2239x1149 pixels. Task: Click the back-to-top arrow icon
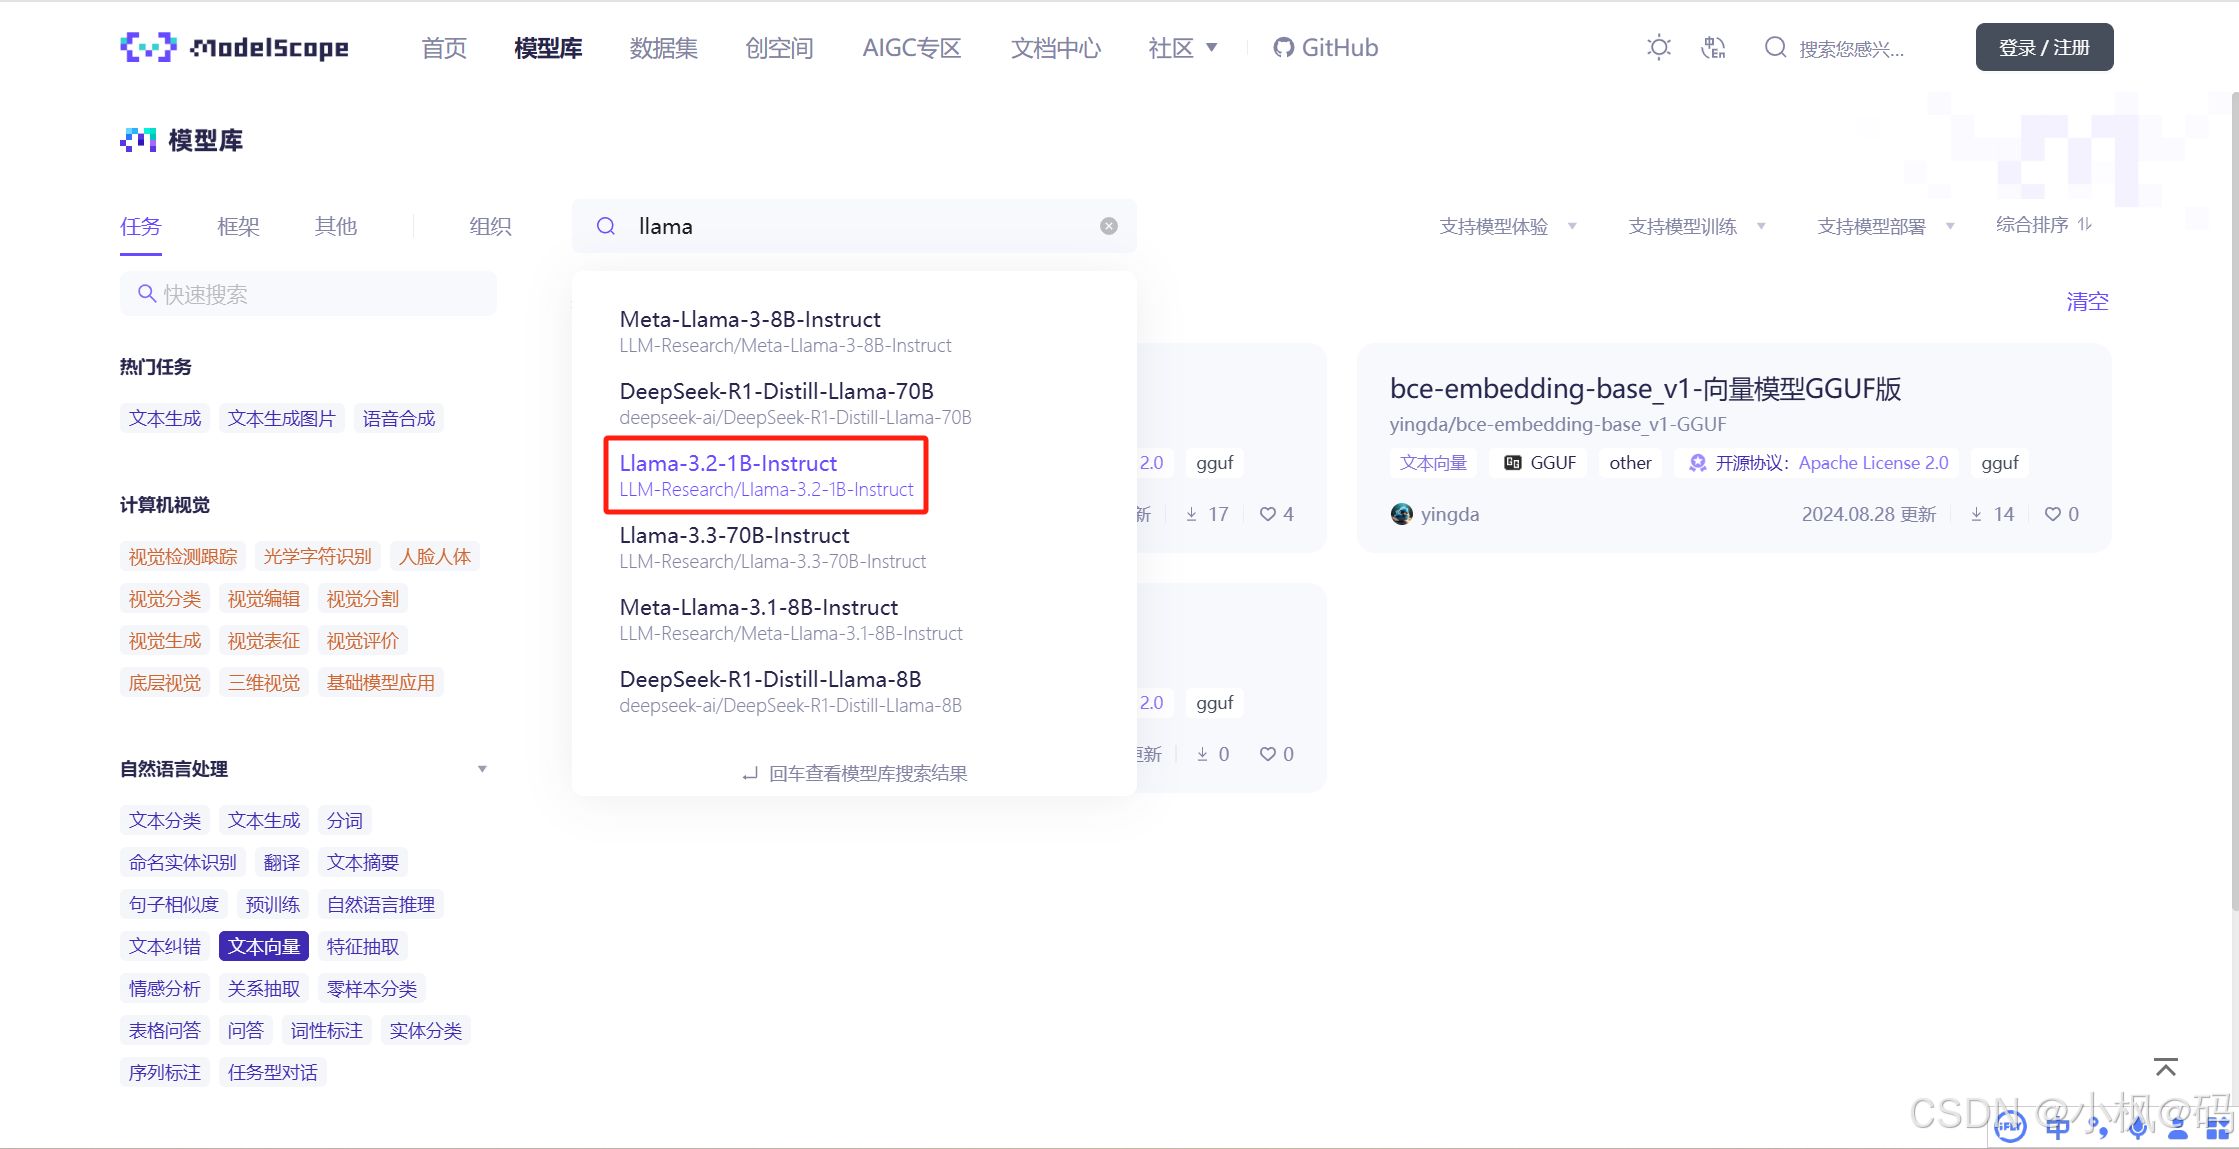[x=2165, y=1067]
